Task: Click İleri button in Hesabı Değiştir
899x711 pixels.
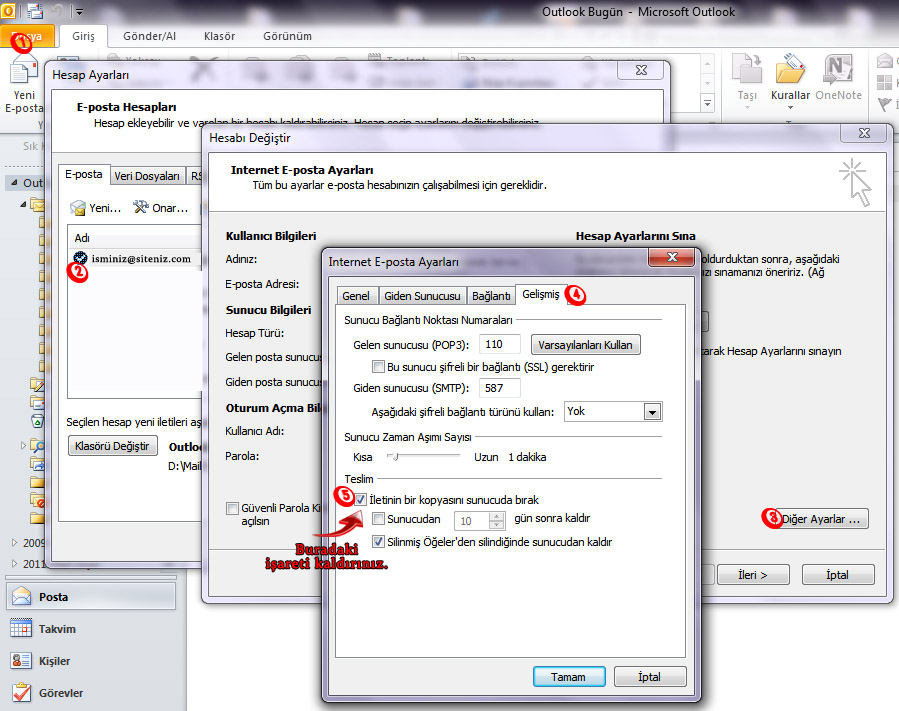Action: click(x=753, y=575)
